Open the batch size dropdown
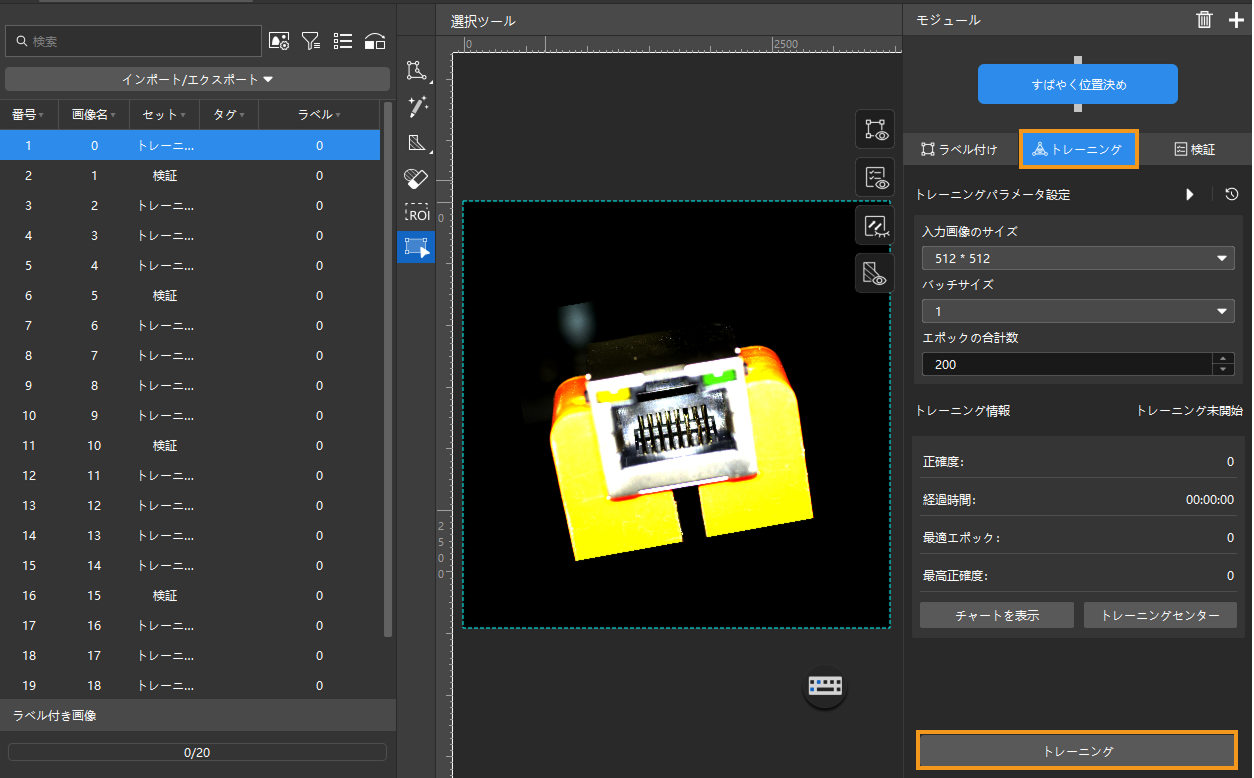This screenshot has height=778, width=1254. [1077, 311]
